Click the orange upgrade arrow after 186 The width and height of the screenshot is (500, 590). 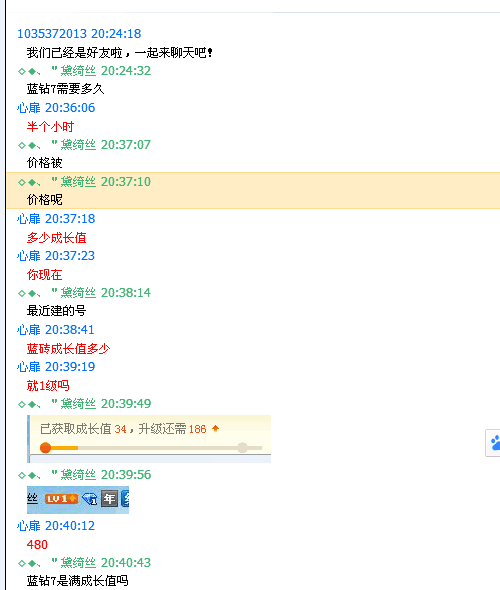(216, 429)
